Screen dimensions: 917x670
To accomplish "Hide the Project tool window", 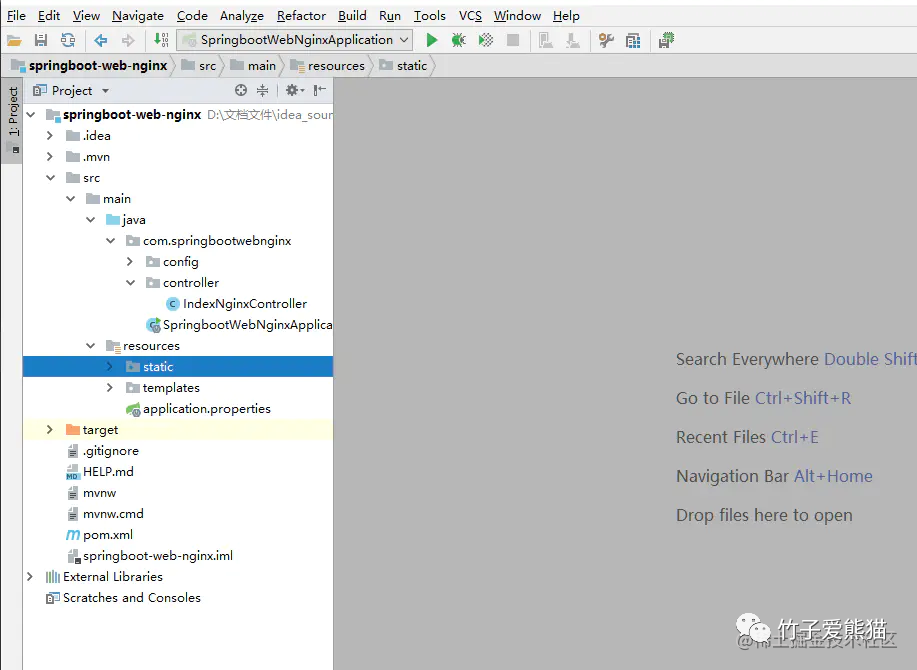I will tap(319, 90).
